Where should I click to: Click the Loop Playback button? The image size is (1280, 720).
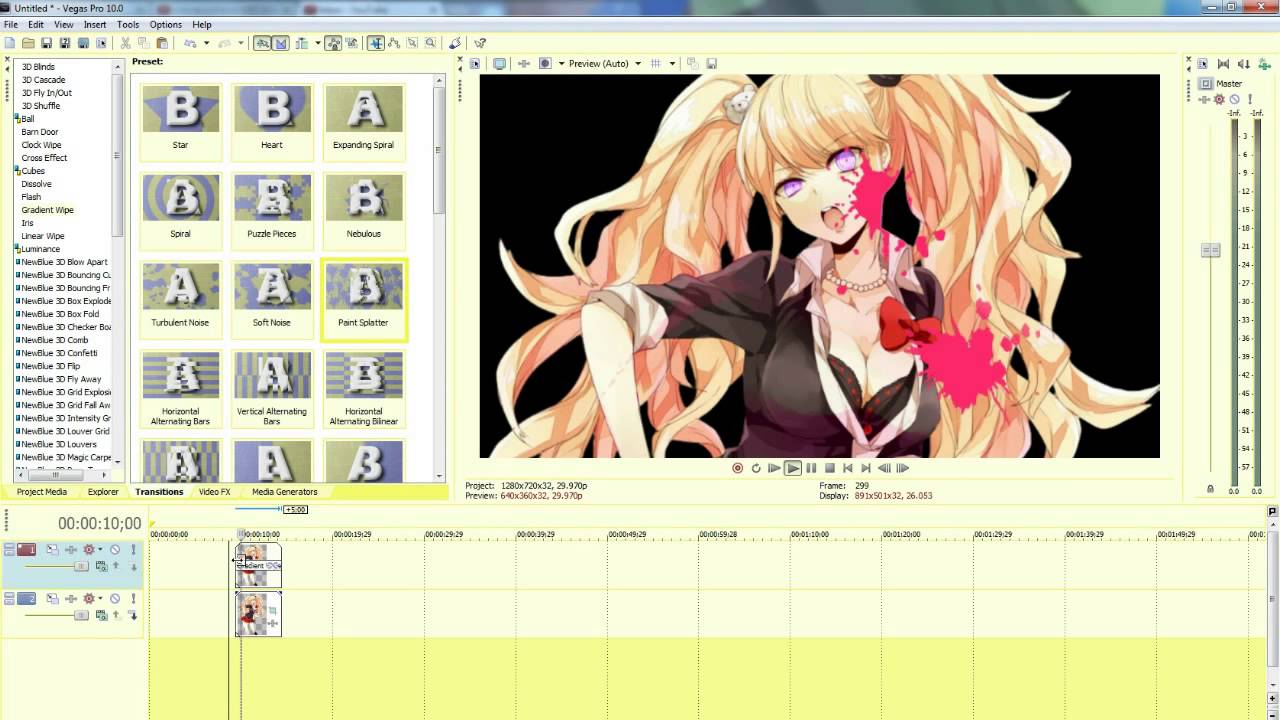pos(756,468)
